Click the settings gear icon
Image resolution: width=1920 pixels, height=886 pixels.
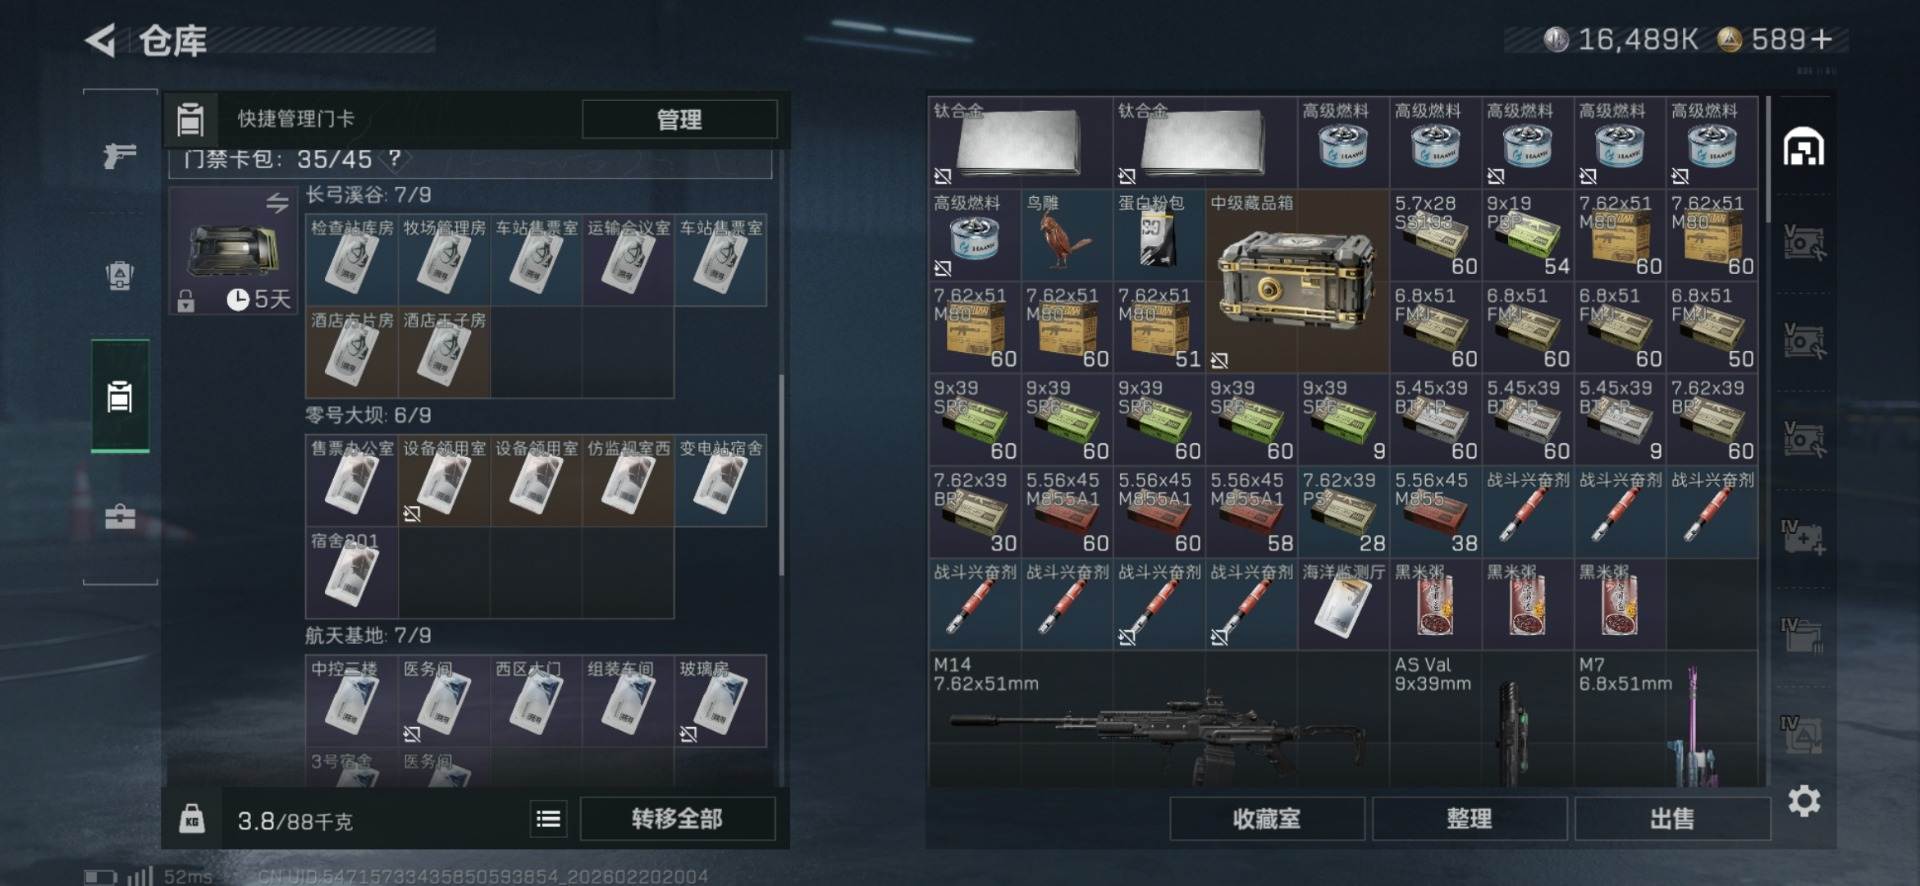coord(1804,801)
